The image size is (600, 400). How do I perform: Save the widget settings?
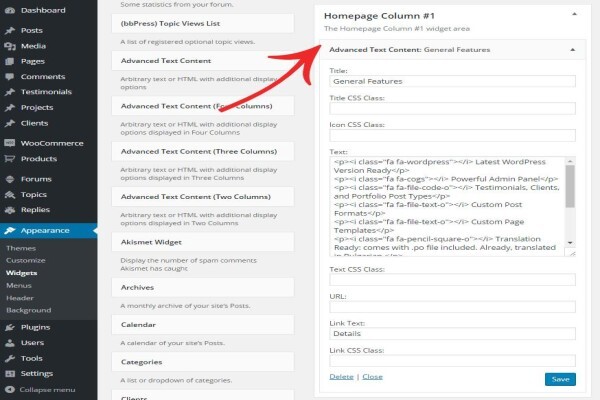click(x=560, y=379)
